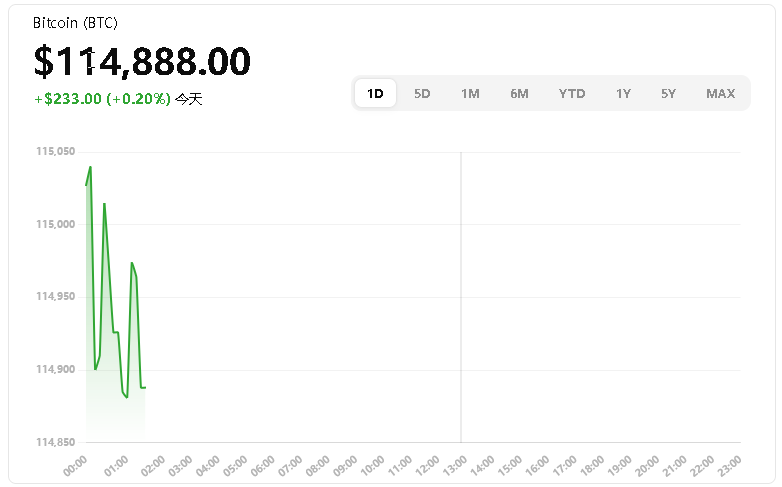
Task: Click the chart line's highest peak
Action: [x=91, y=167]
